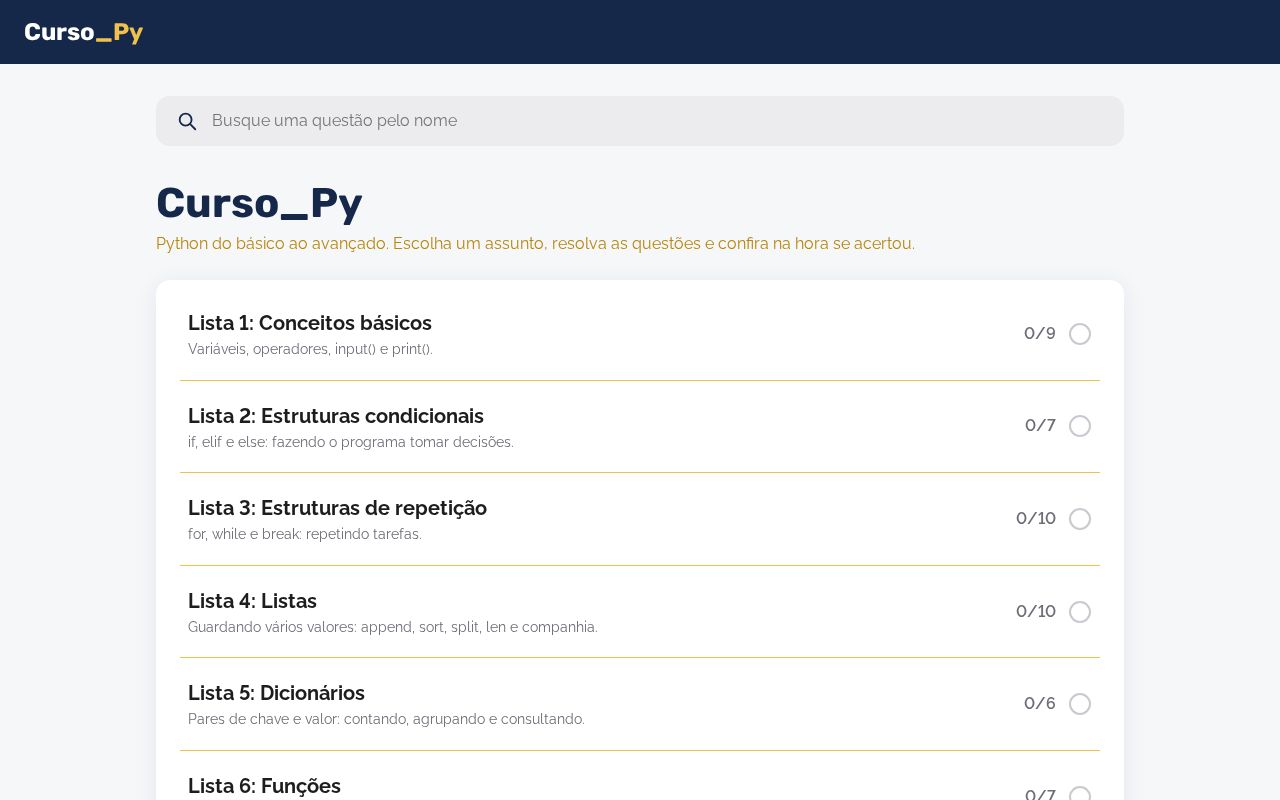Viewport: 1280px width, 800px height.
Task: Click the 0/10 counter for Lista 4
Action: coord(1036,611)
